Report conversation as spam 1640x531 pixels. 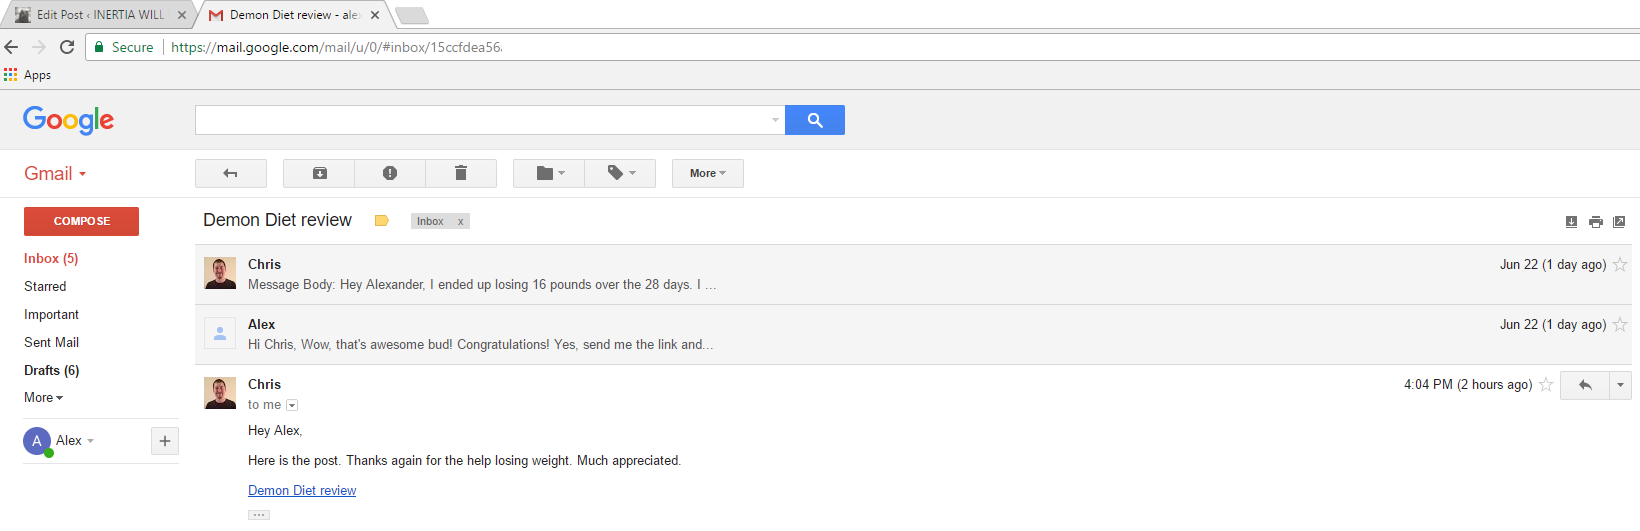[390, 173]
